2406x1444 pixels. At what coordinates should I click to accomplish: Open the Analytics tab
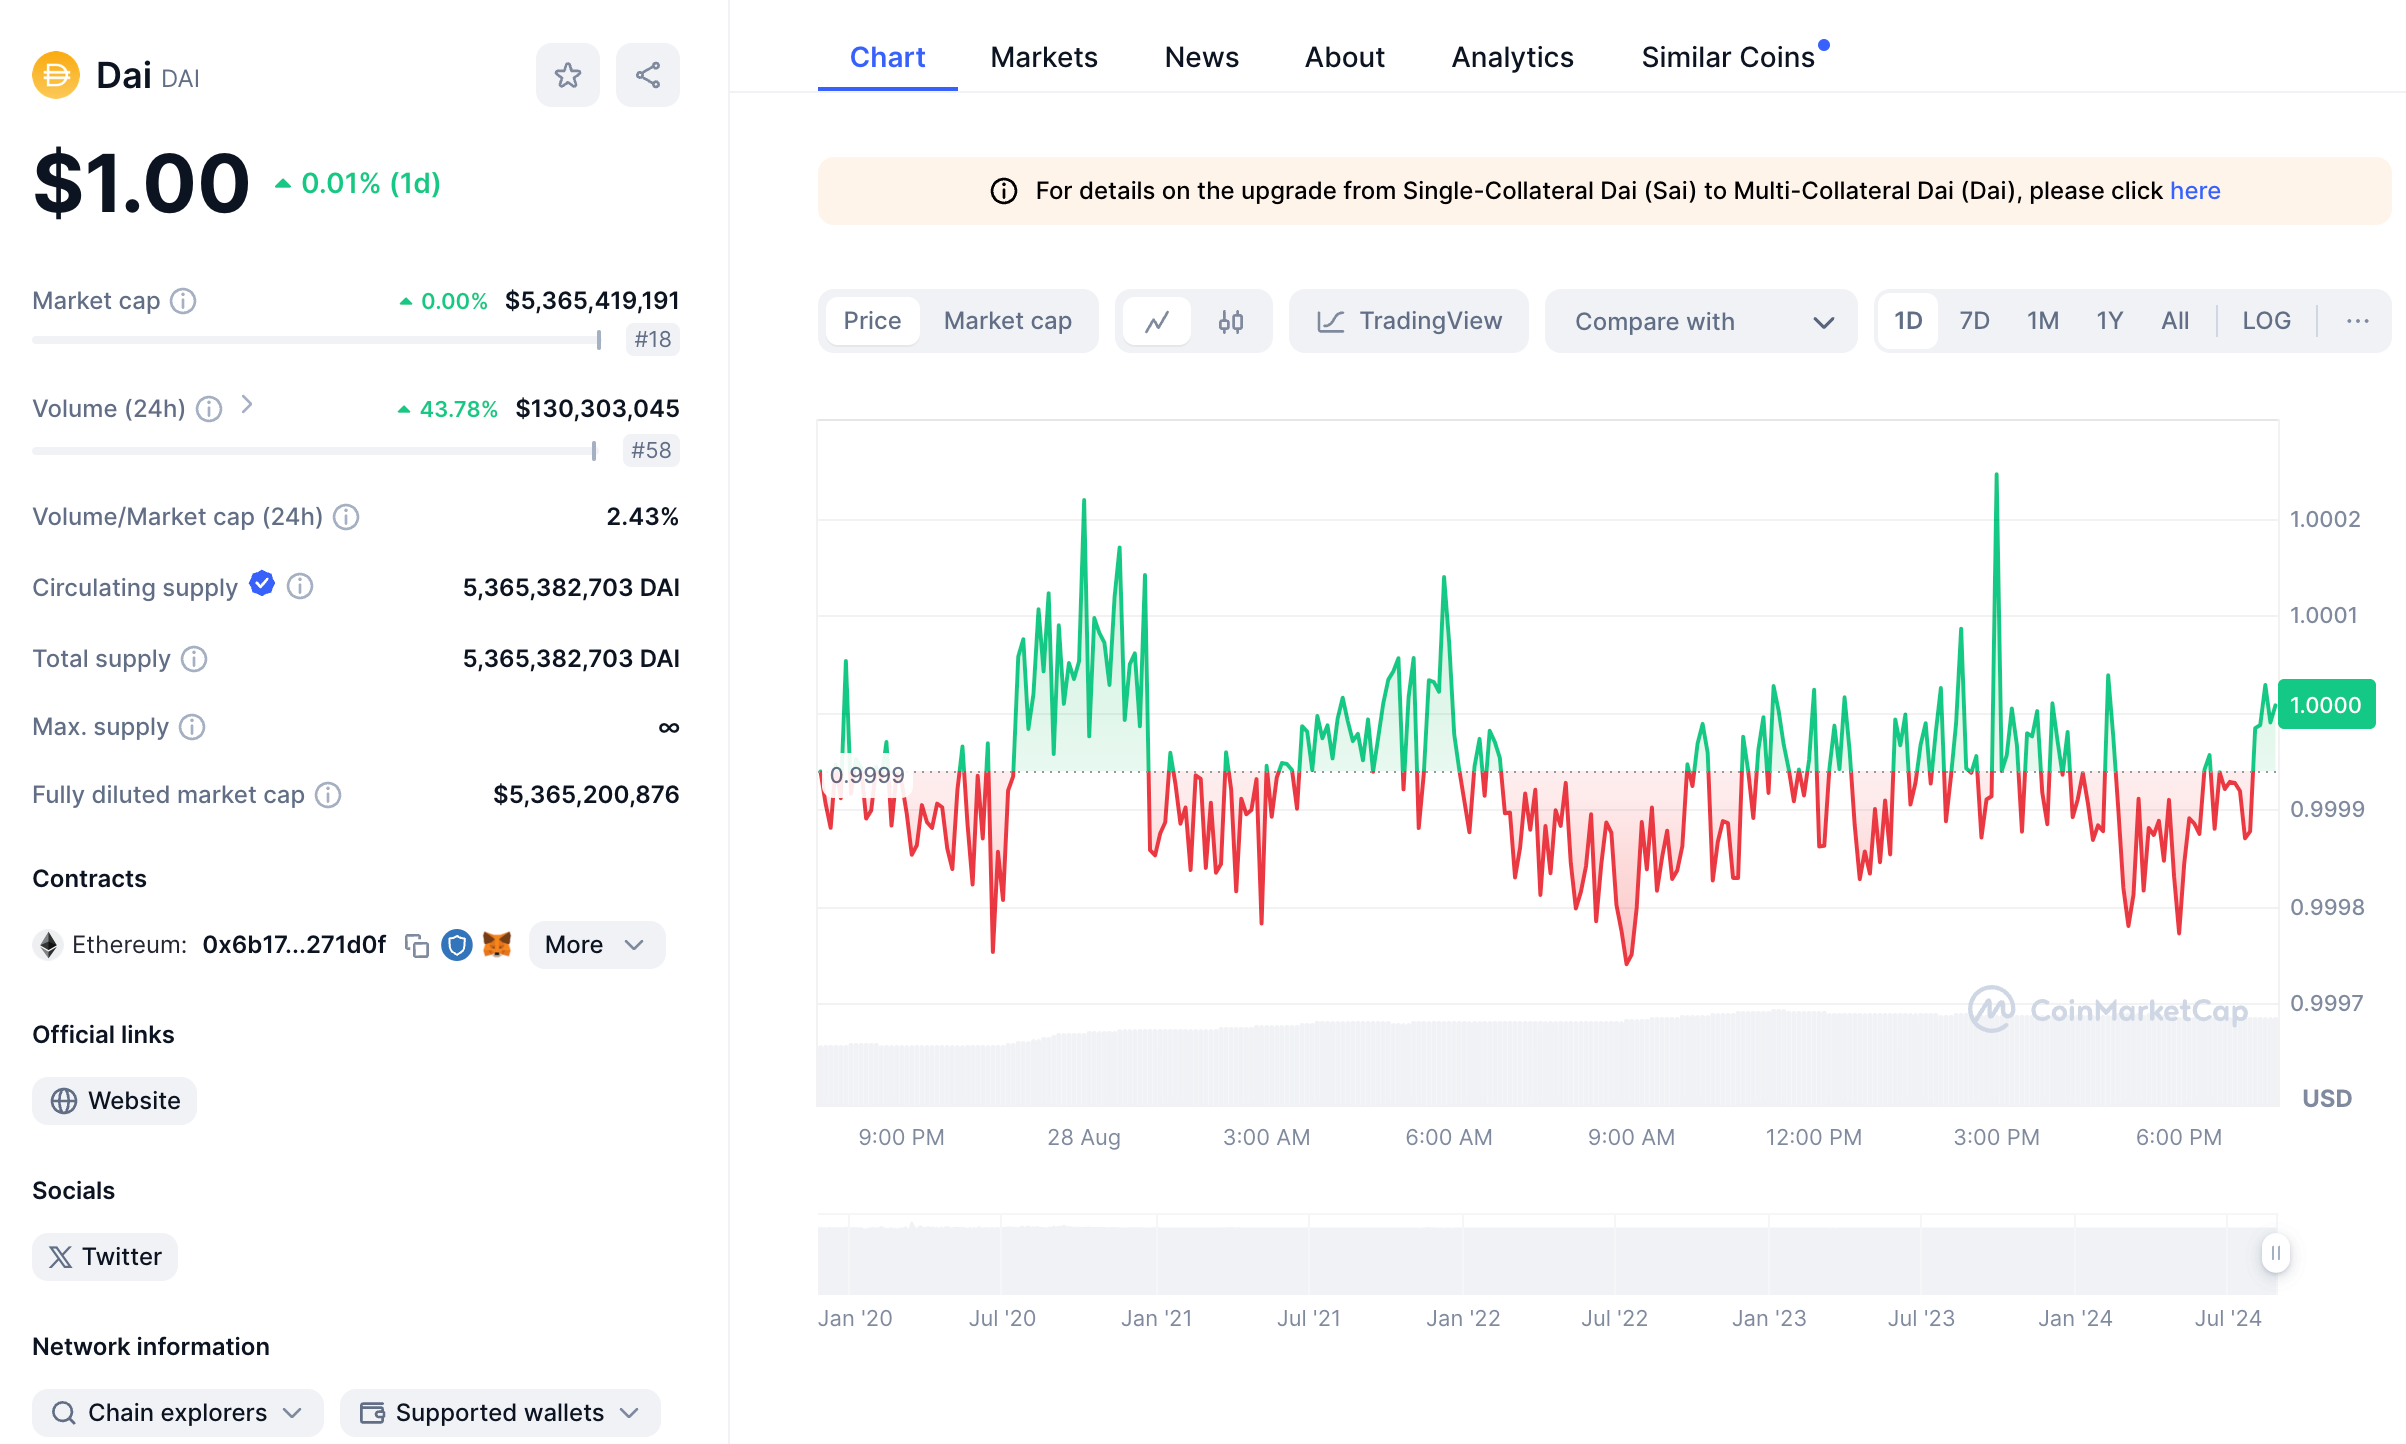(x=1512, y=57)
